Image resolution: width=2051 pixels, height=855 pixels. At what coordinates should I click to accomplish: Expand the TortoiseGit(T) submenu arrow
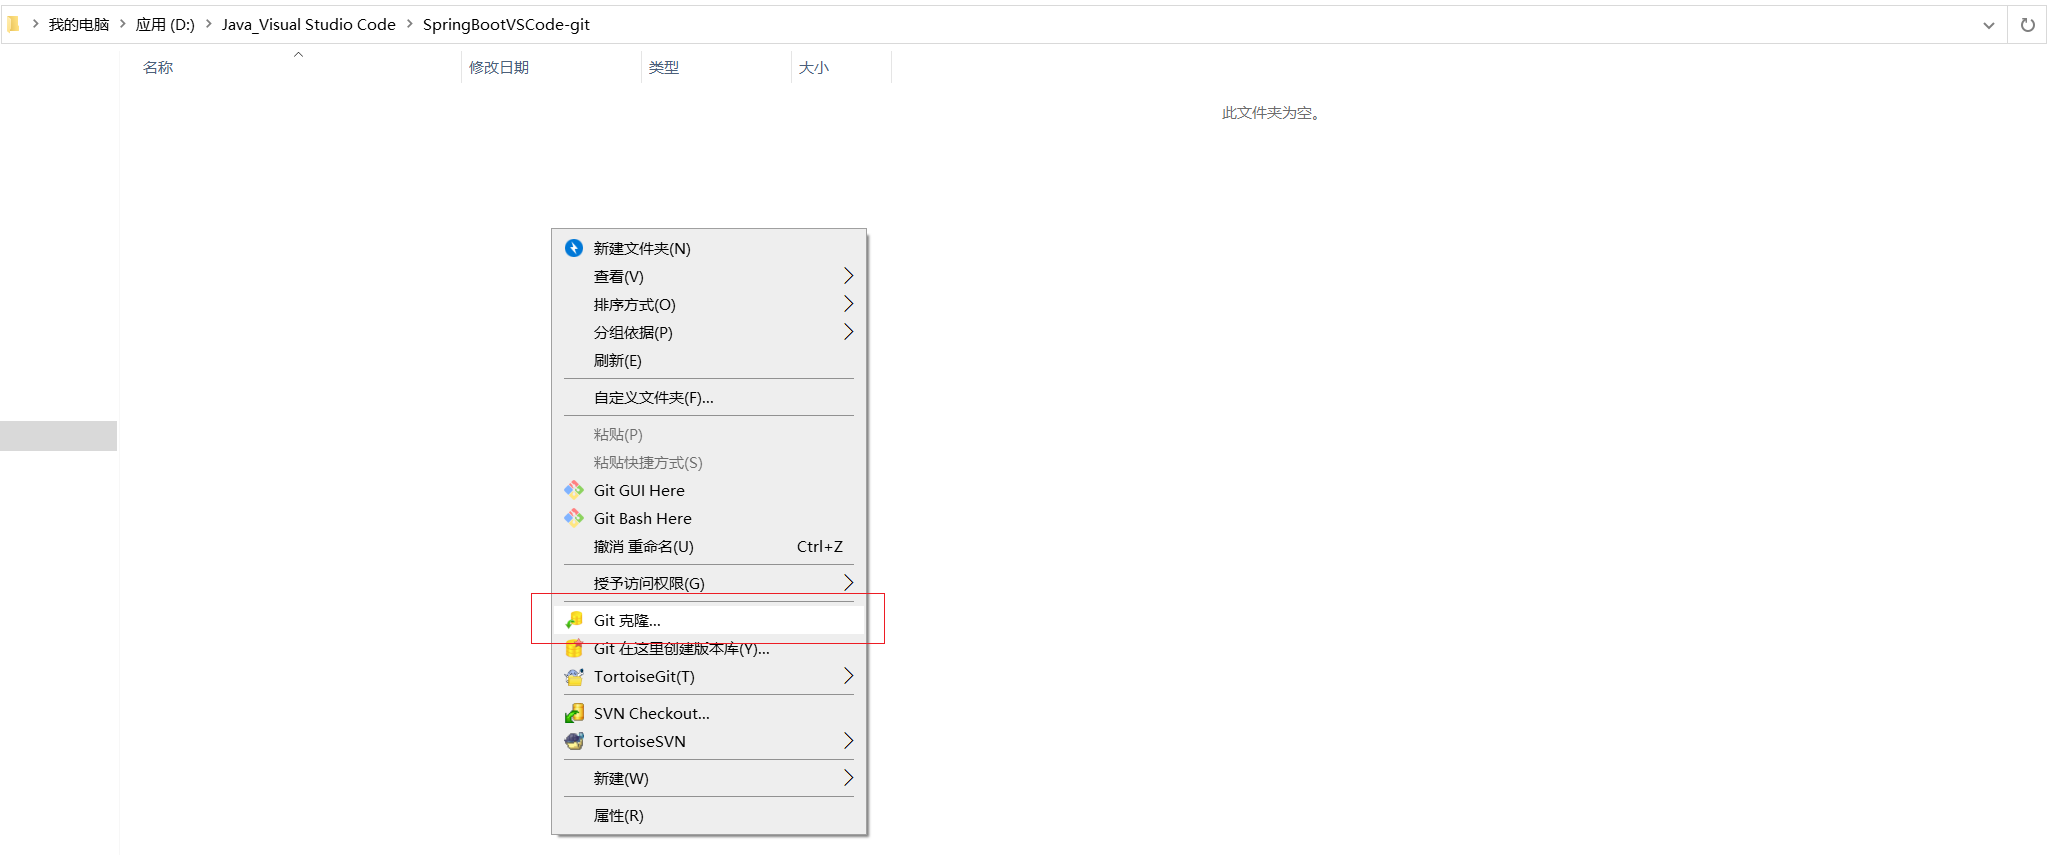click(848, 676)
